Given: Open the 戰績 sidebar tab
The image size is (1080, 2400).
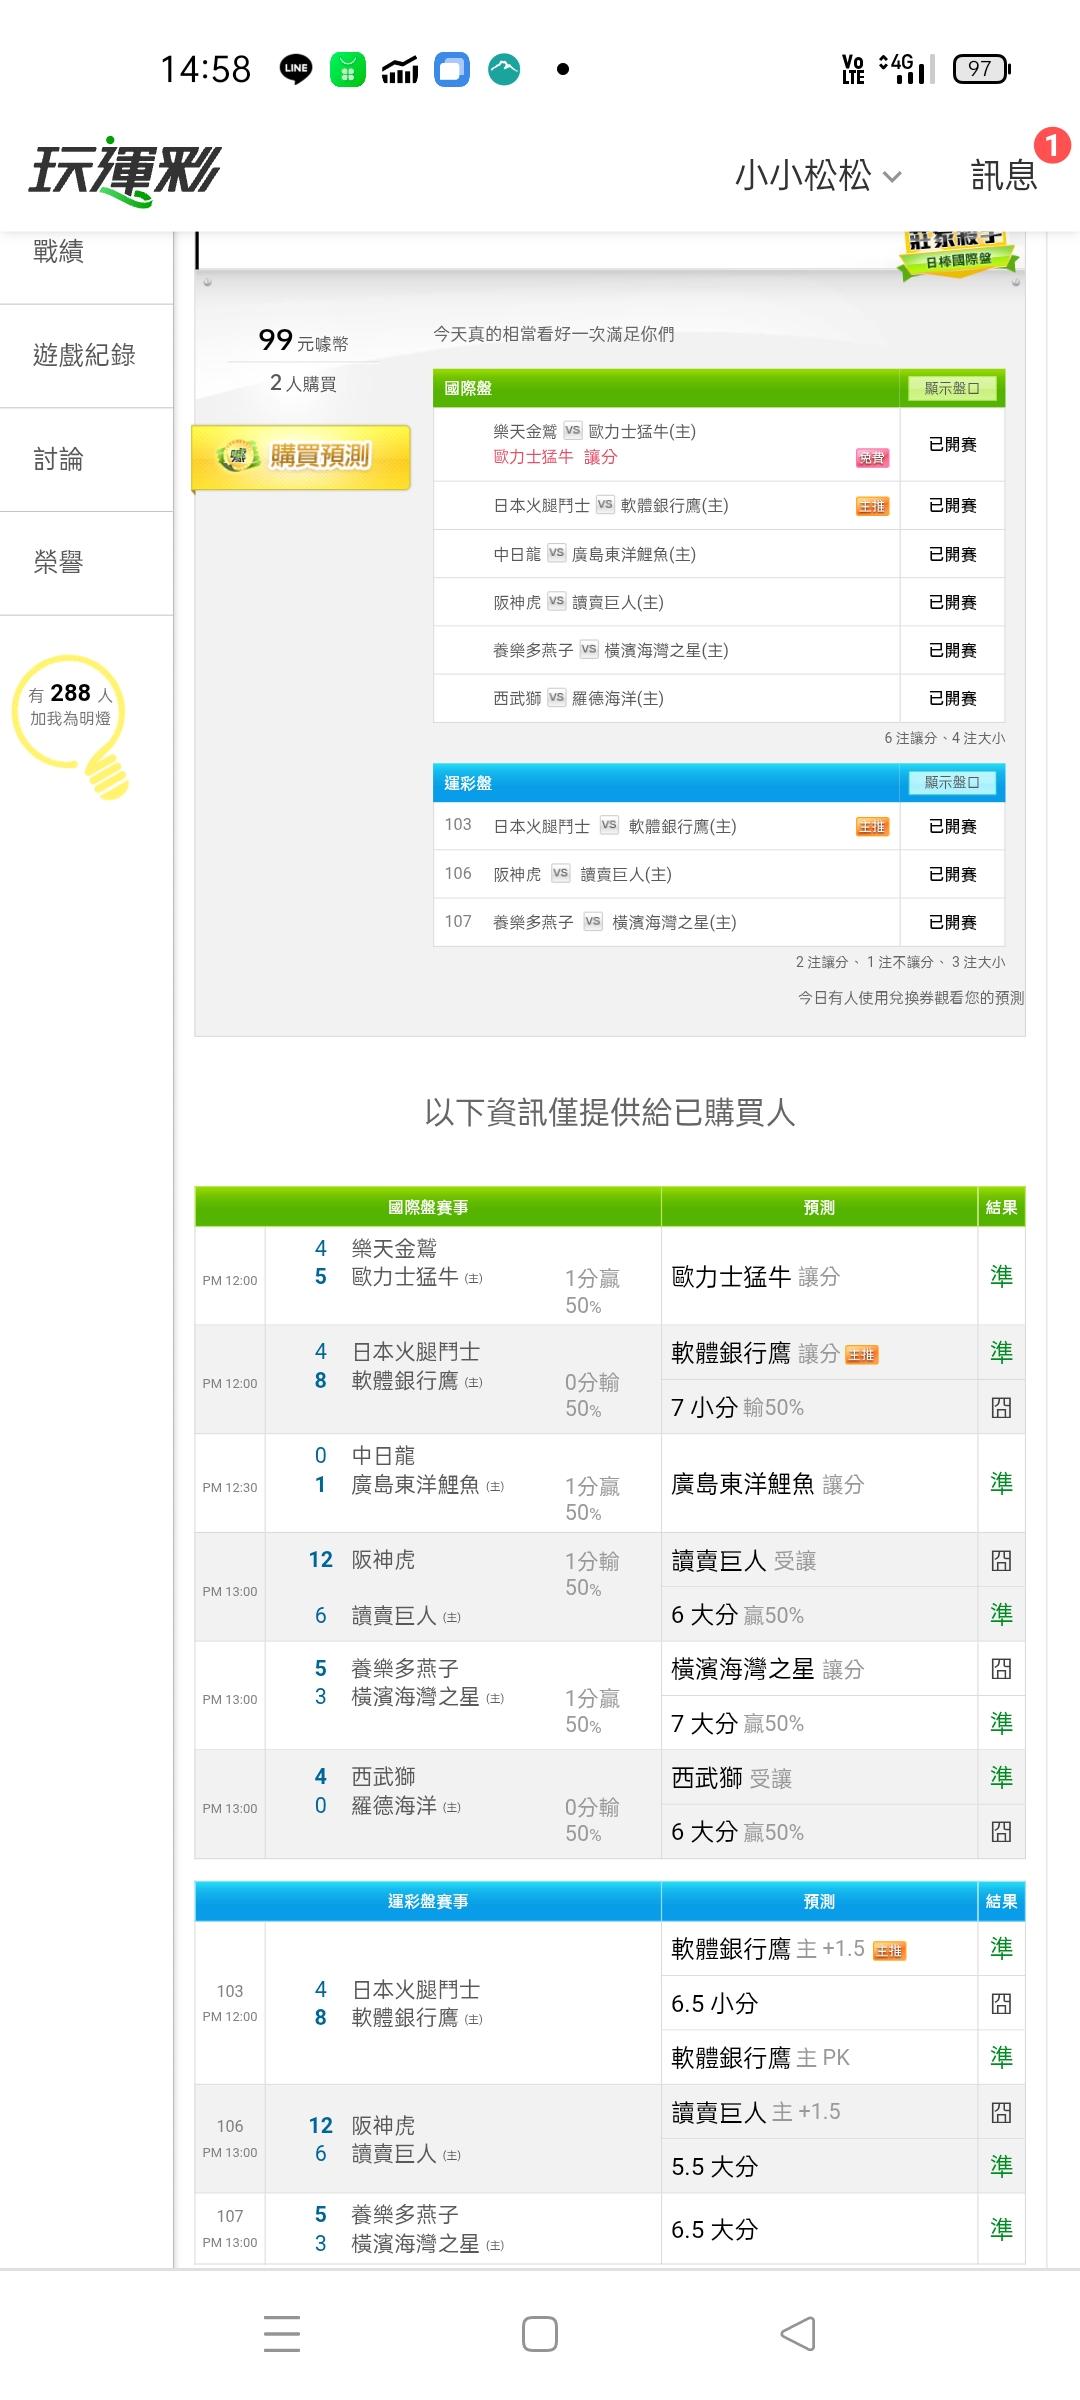Looking at the screenshot, I should pyautogui.click(x=59, y=252).
